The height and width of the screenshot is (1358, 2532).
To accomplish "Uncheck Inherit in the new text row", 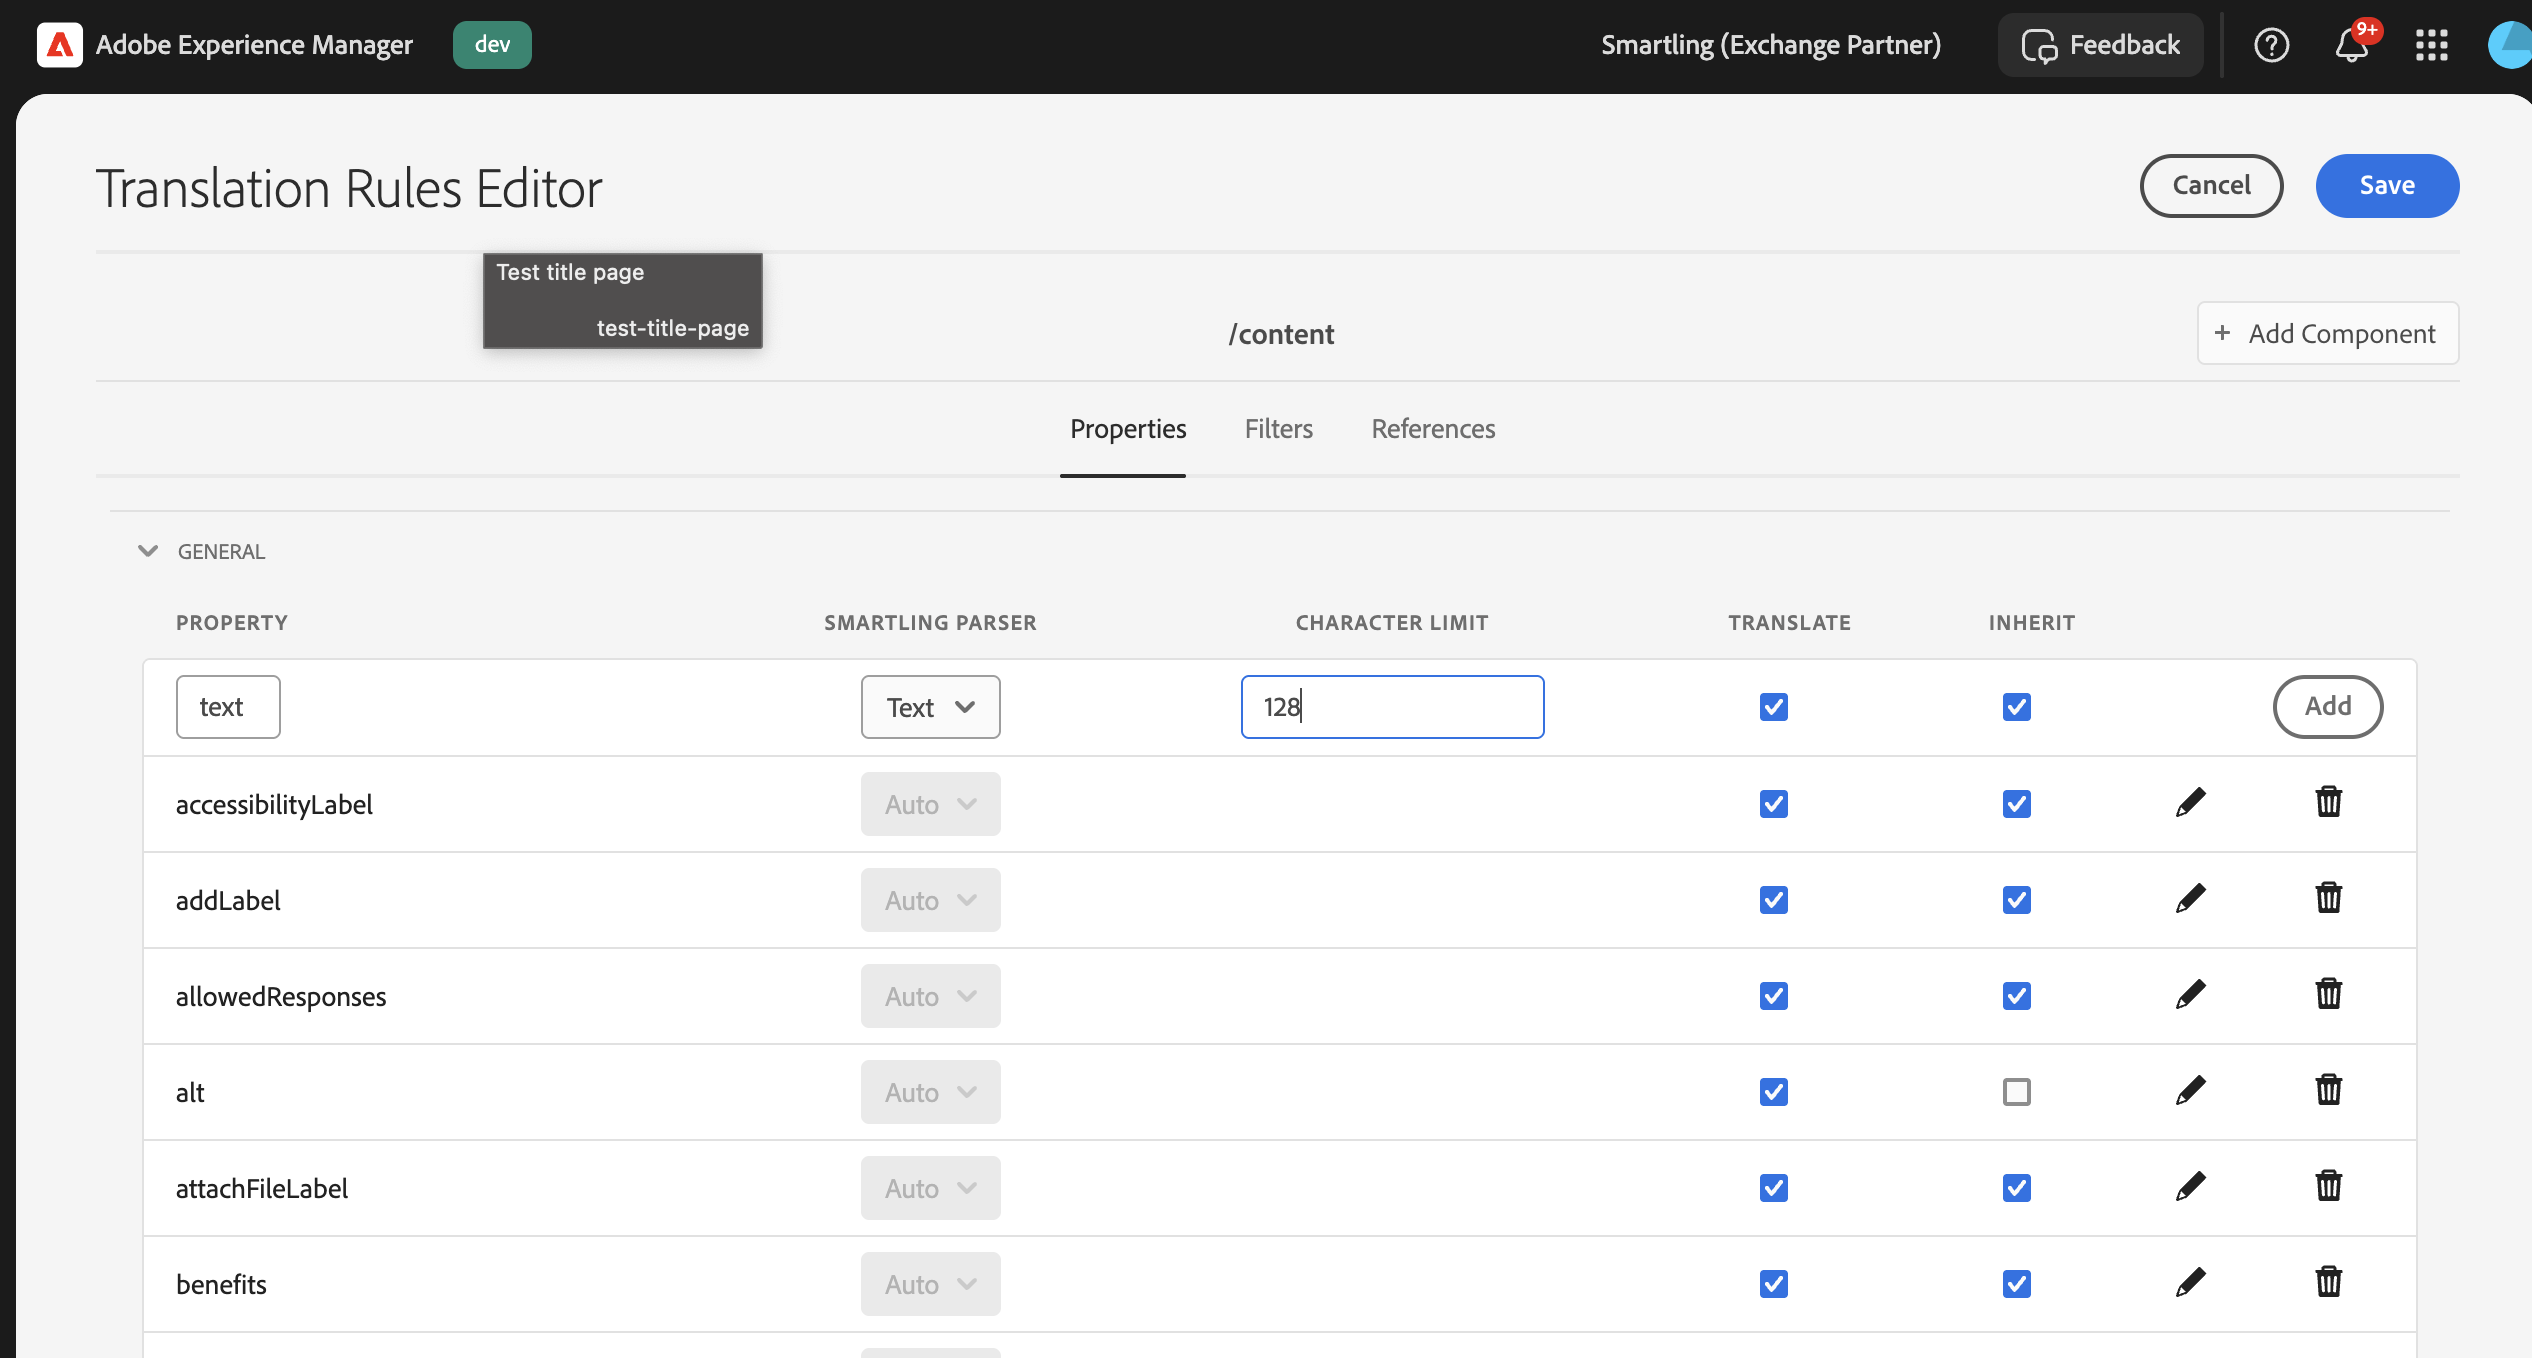I will pyautogui.click(x=2016, y=707).
